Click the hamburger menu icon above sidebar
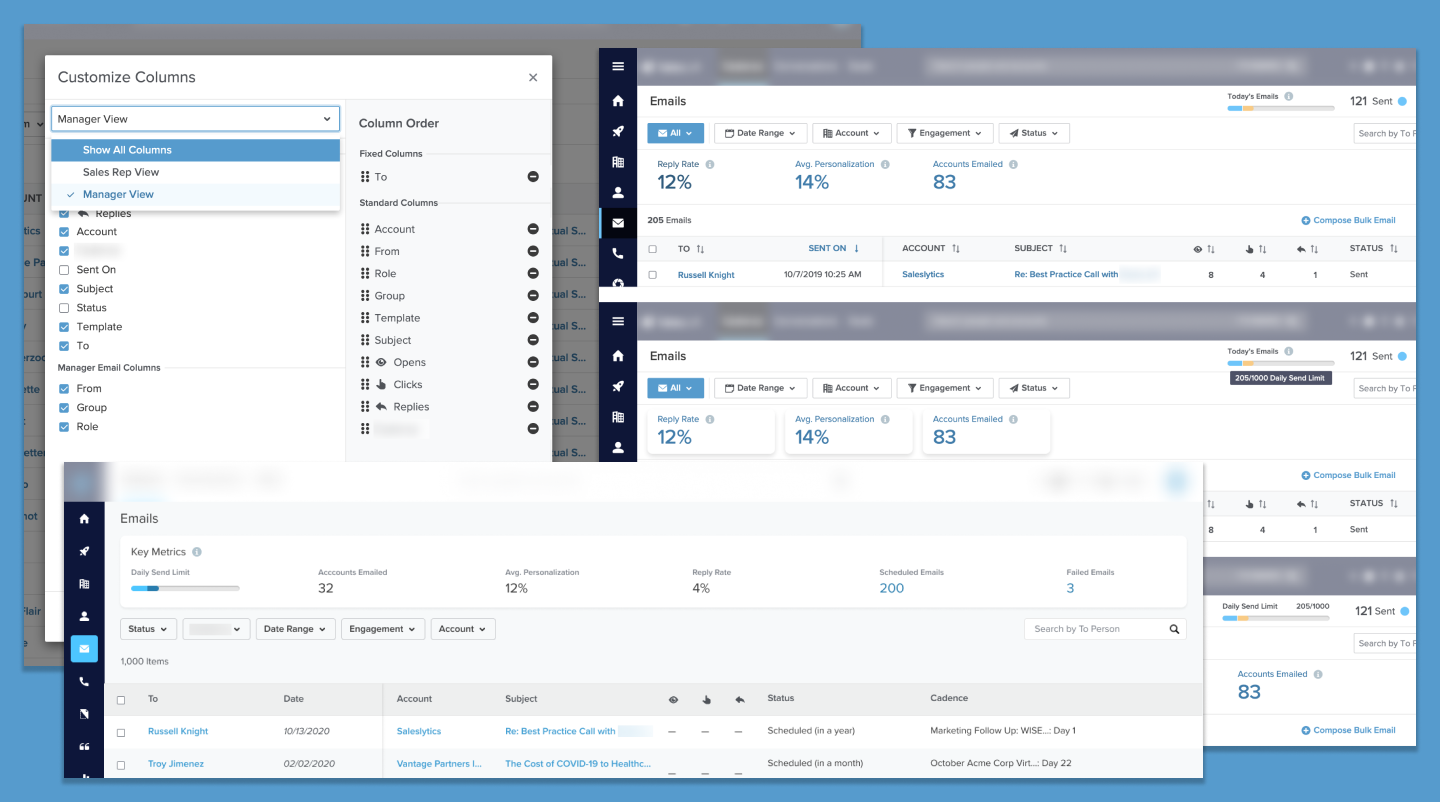 coord(618,66)
